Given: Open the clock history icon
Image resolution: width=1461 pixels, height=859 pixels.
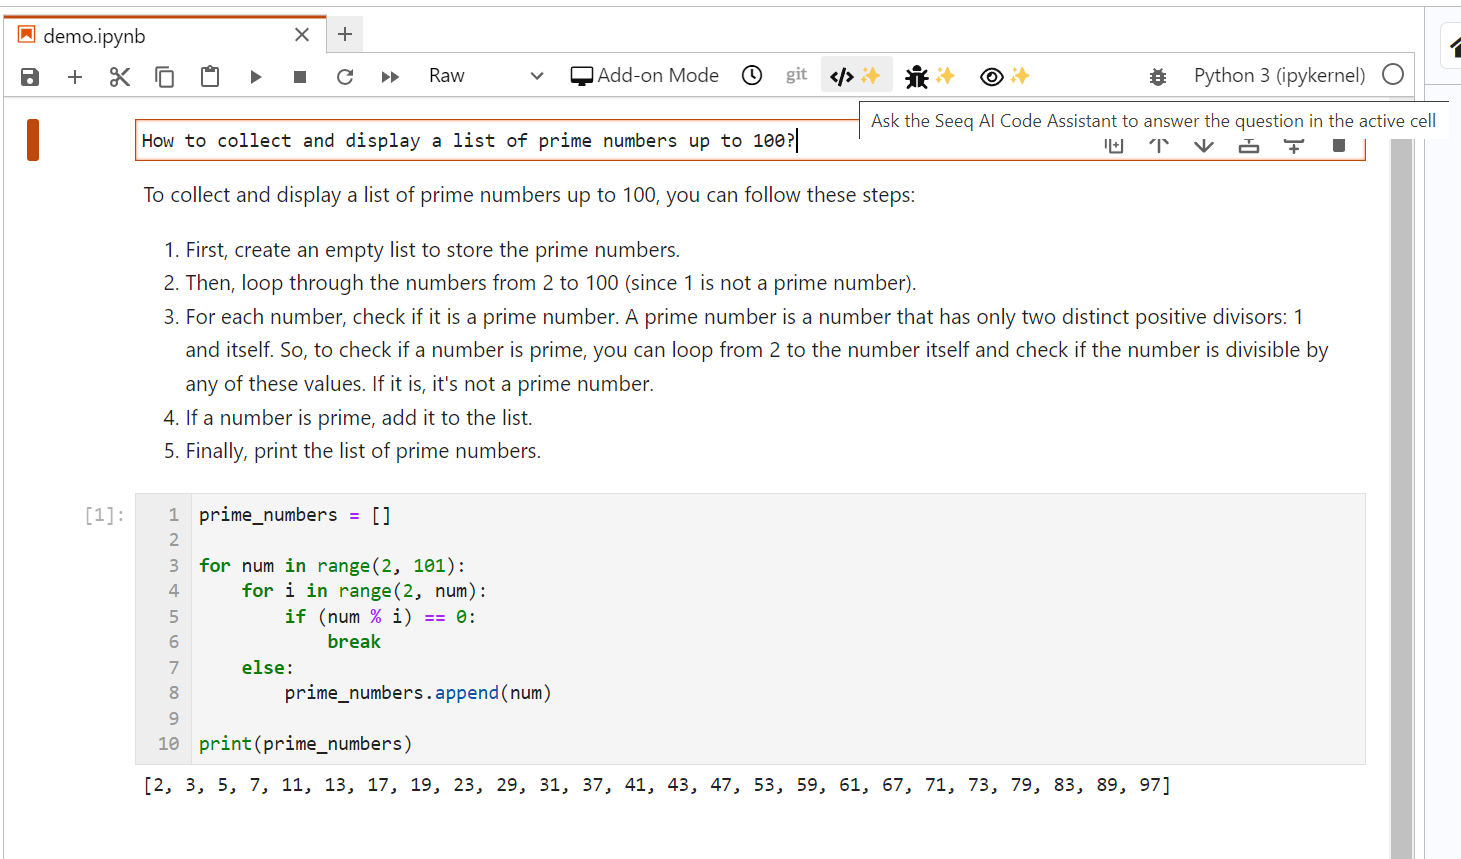Looking at the screenshot, I should tap(752, 76).
